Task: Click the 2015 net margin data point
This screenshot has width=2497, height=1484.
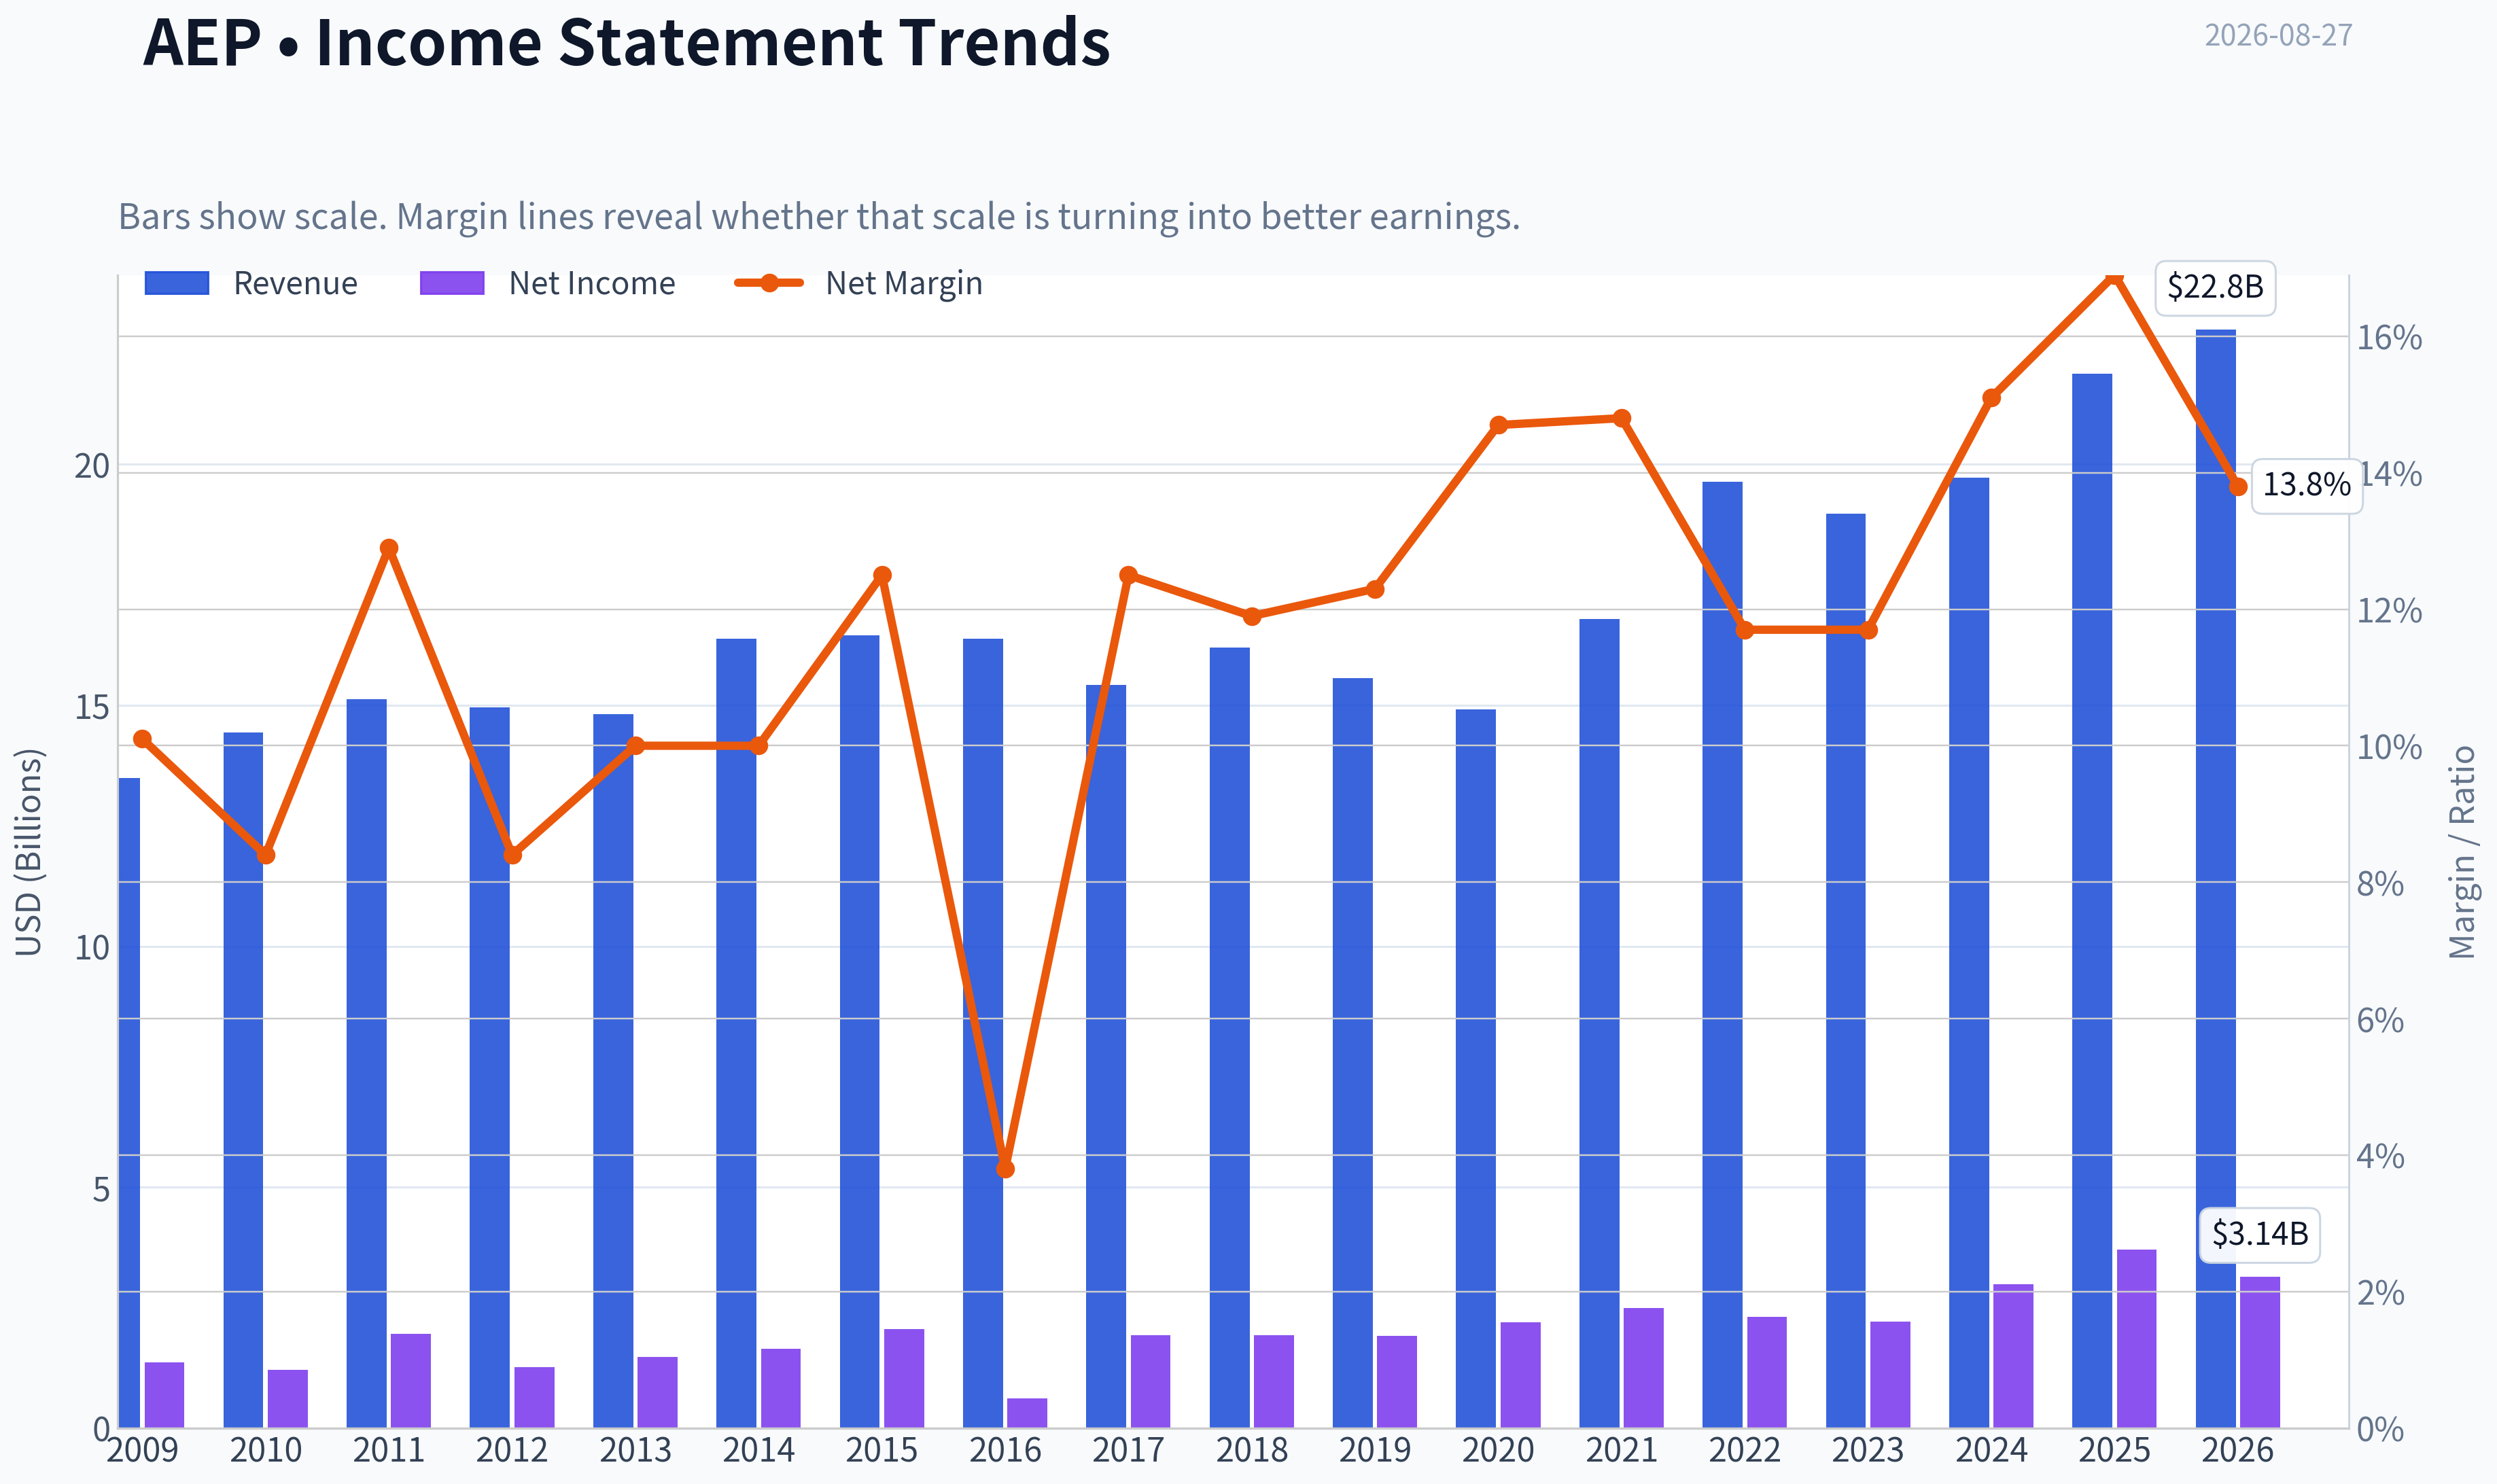Action: [x=882, y=575]
